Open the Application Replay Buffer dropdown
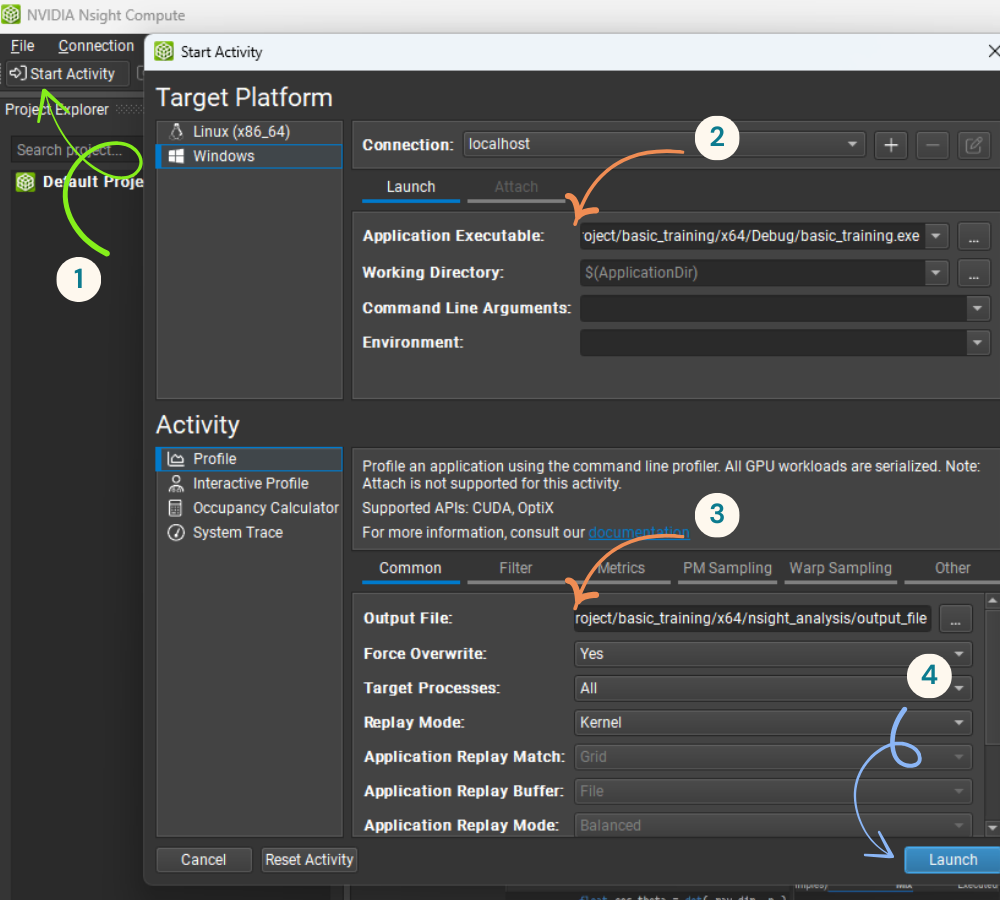1000x900 pixels. pyautogui.click(x=773, y=792)
